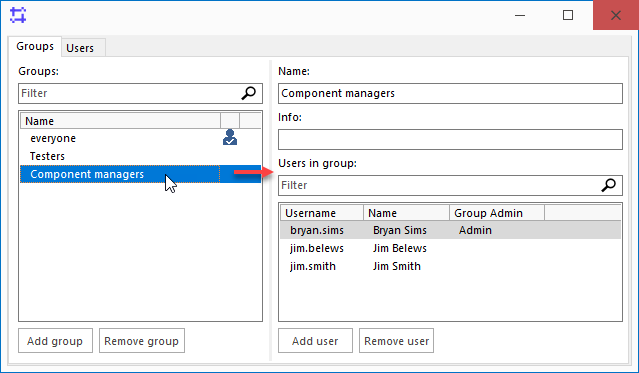Screen dimensions: 639x373
Task: Close the window with the red X
Action: click(x=616, y=15)
